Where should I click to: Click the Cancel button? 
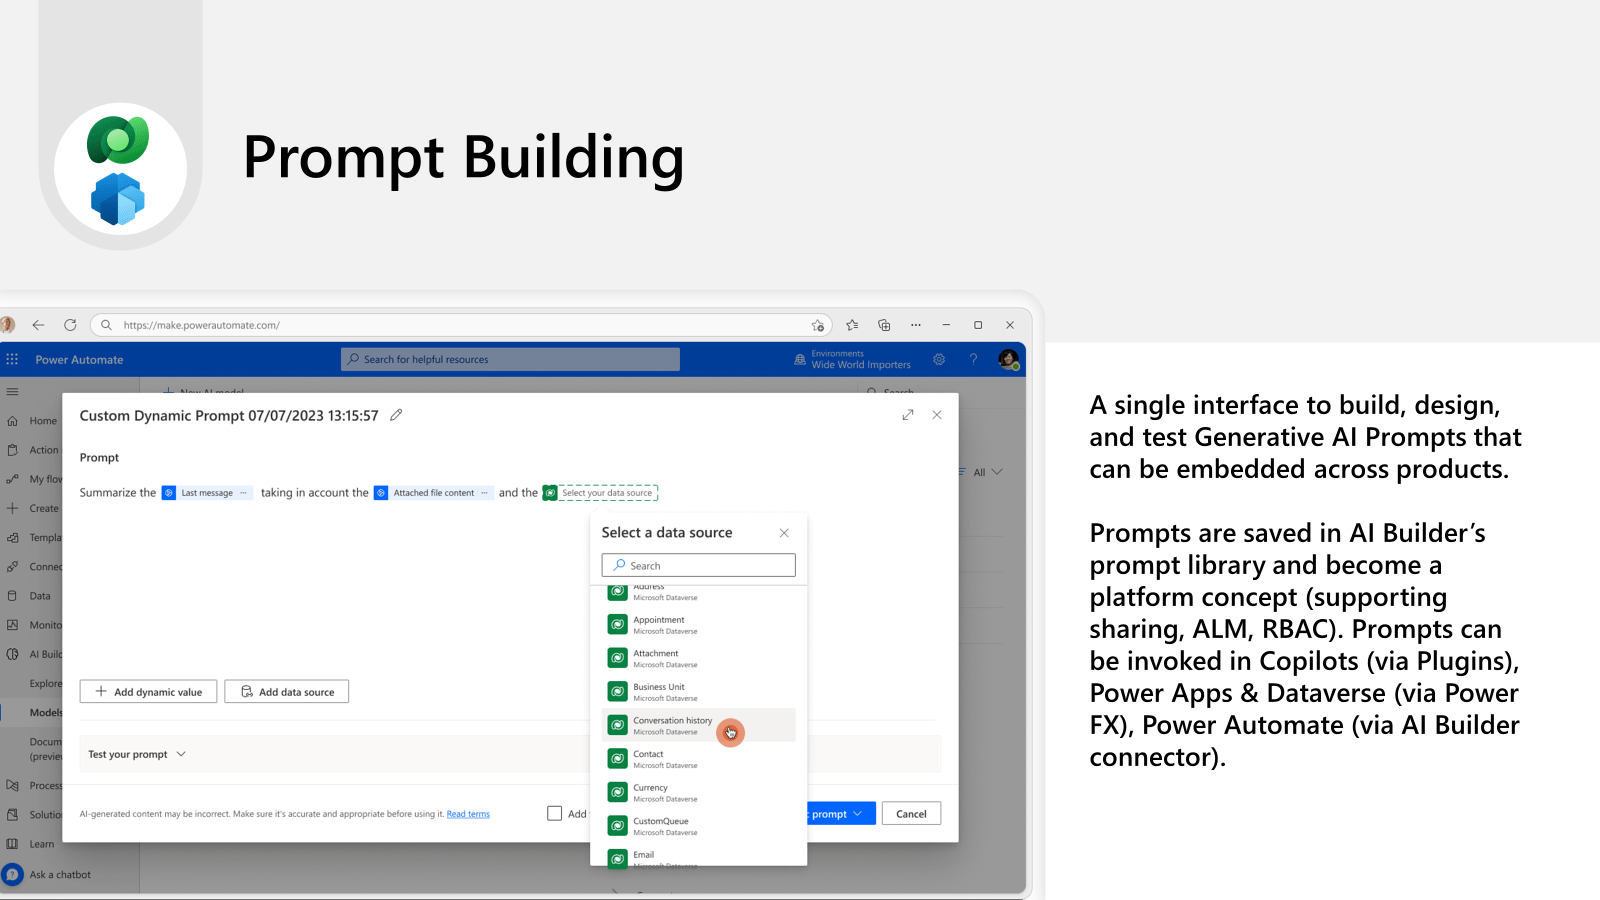tap(911, 814)
